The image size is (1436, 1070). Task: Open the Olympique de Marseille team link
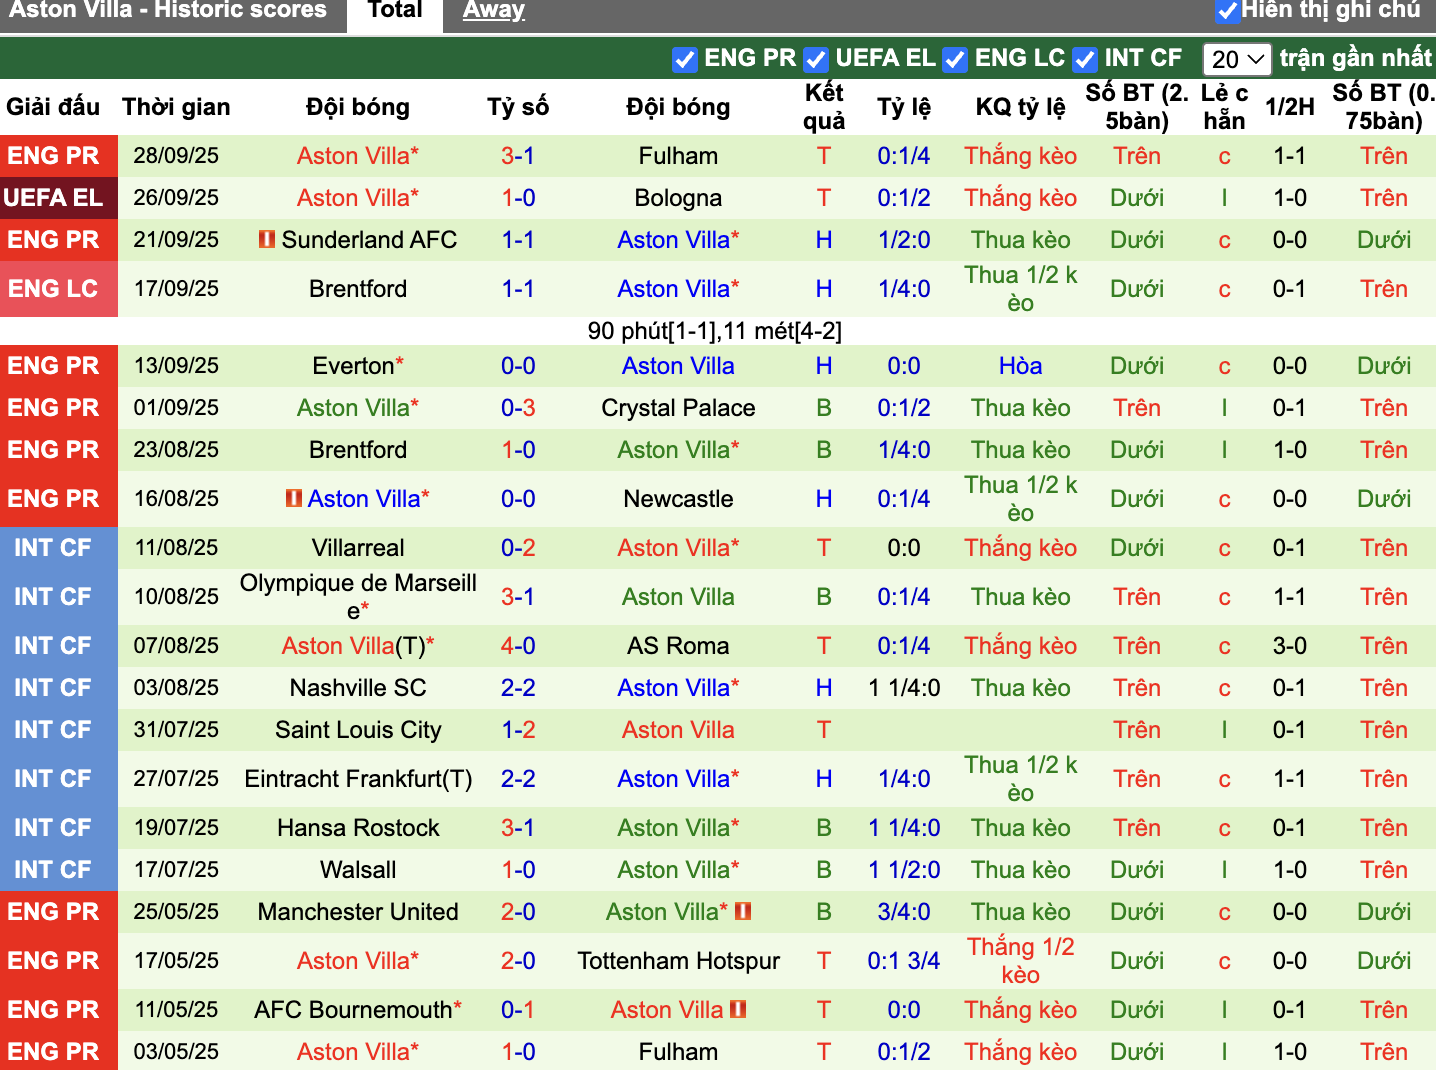pos(358,597)
